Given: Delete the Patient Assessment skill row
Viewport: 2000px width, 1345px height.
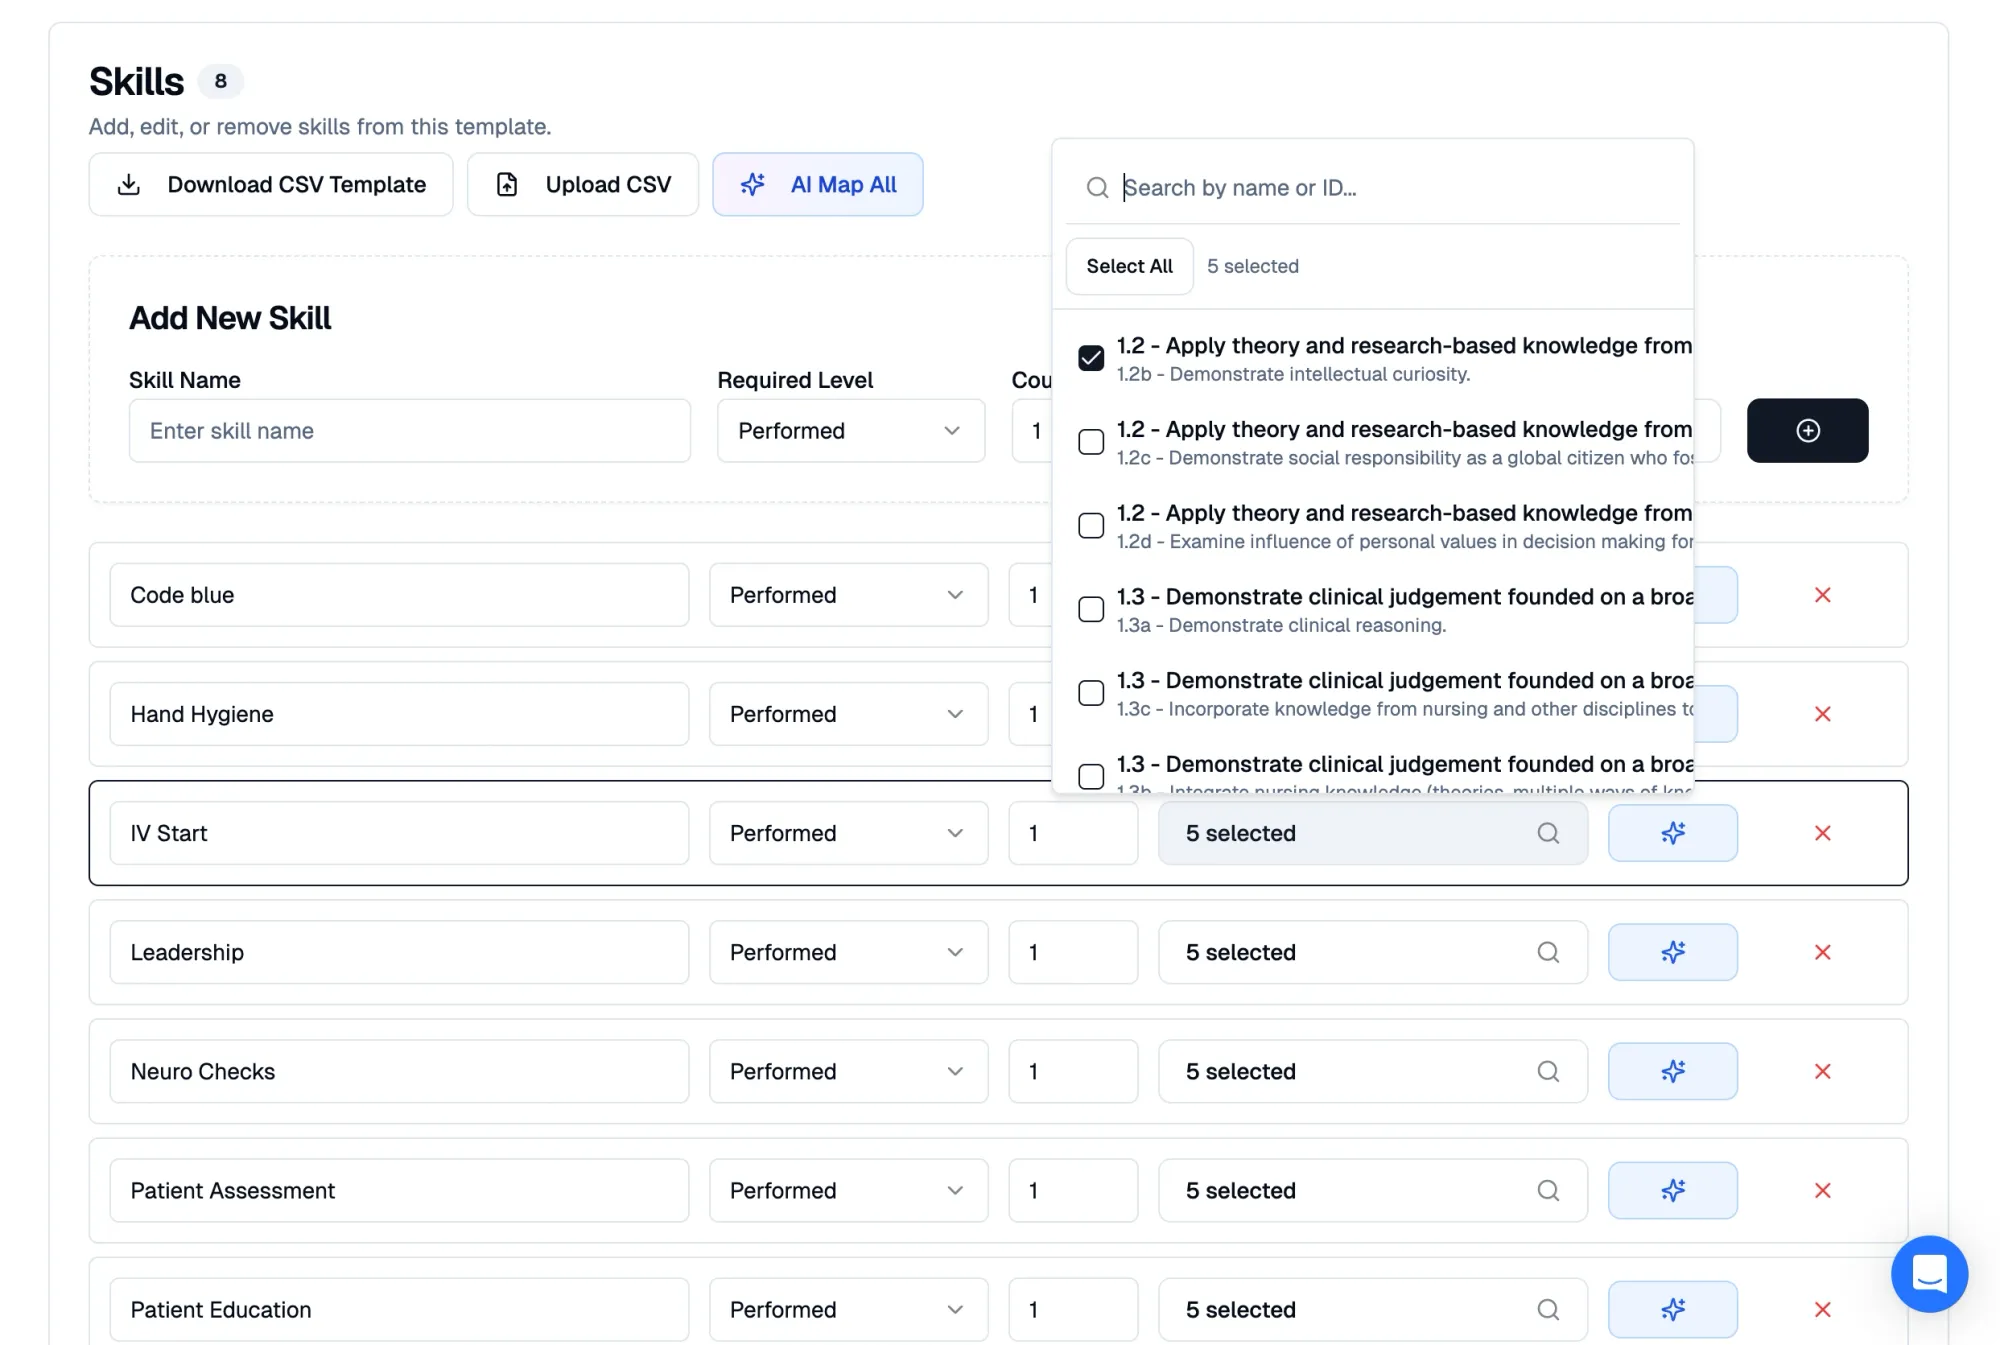Looking at the screenshot, I should (x=1822, y=1190).
